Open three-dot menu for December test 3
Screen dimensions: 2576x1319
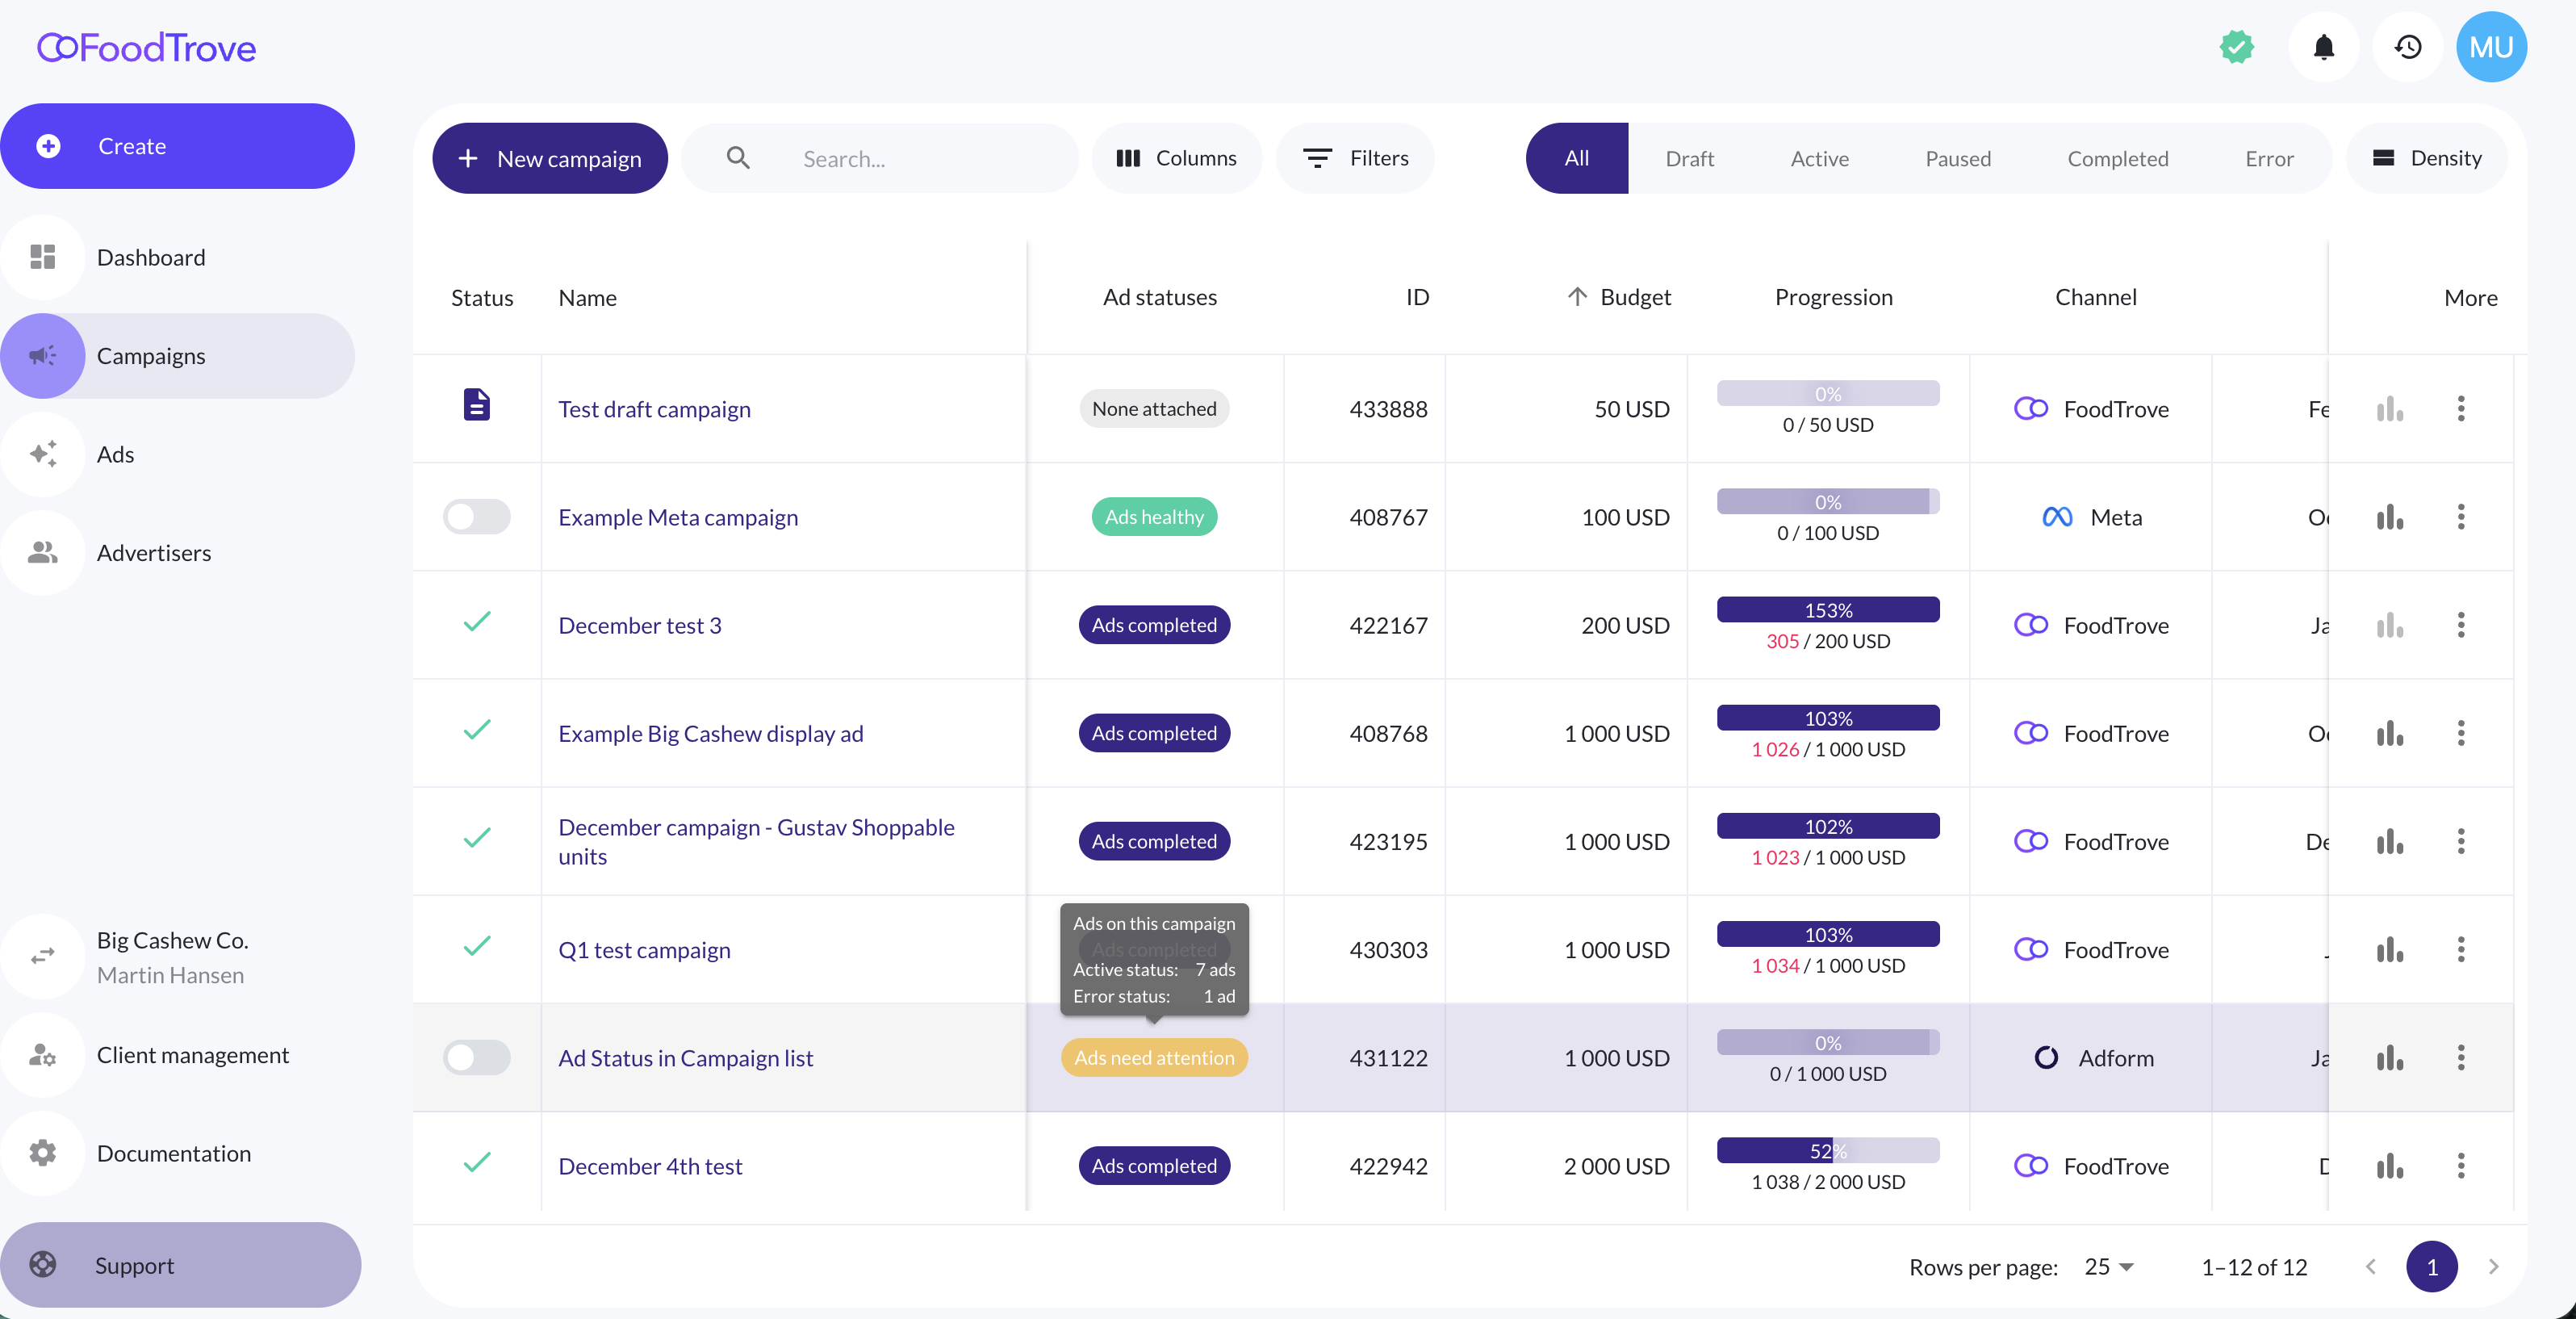click(x=2460, y=625)
